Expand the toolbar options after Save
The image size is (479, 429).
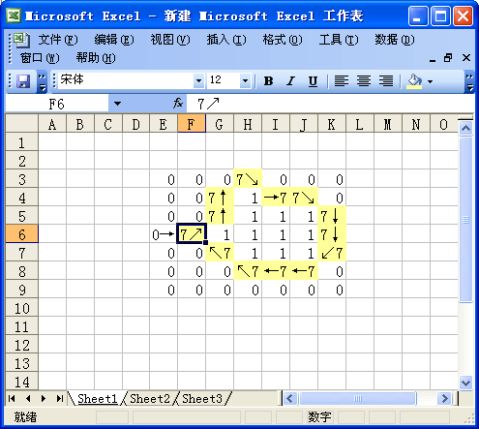point(42,82)
